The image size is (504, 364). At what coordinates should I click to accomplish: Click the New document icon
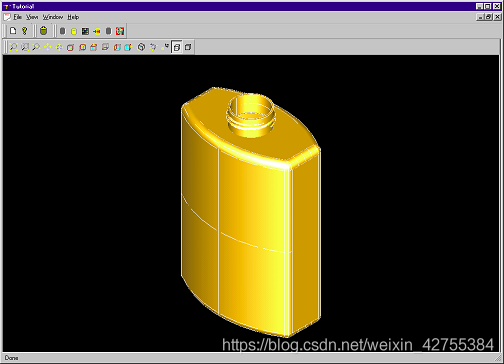[13, 31]
